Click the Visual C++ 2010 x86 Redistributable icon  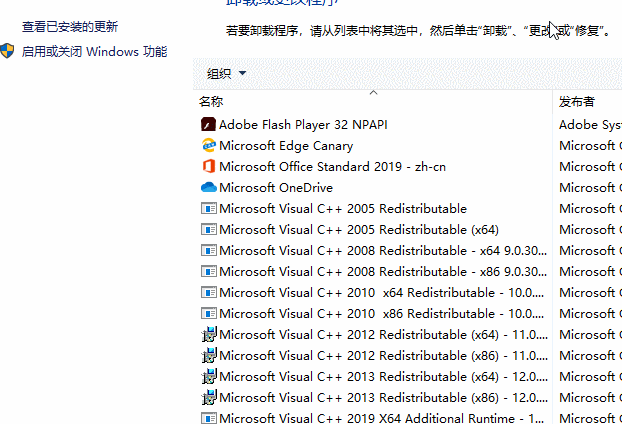pyautogui.click(x=208, y=314)
